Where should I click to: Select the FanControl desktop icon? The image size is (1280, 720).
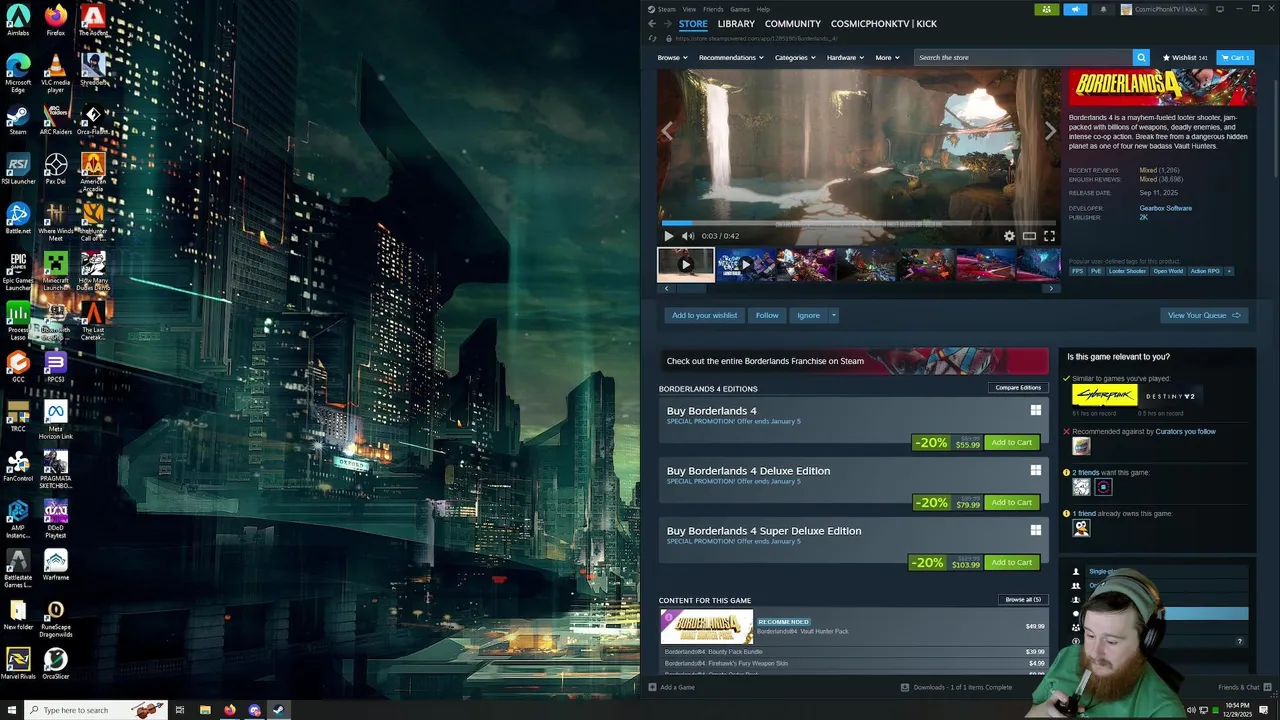[18, 466]
